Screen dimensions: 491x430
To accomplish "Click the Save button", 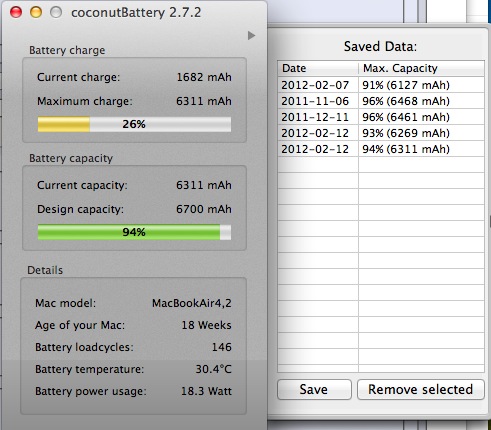I will [314, 389].
